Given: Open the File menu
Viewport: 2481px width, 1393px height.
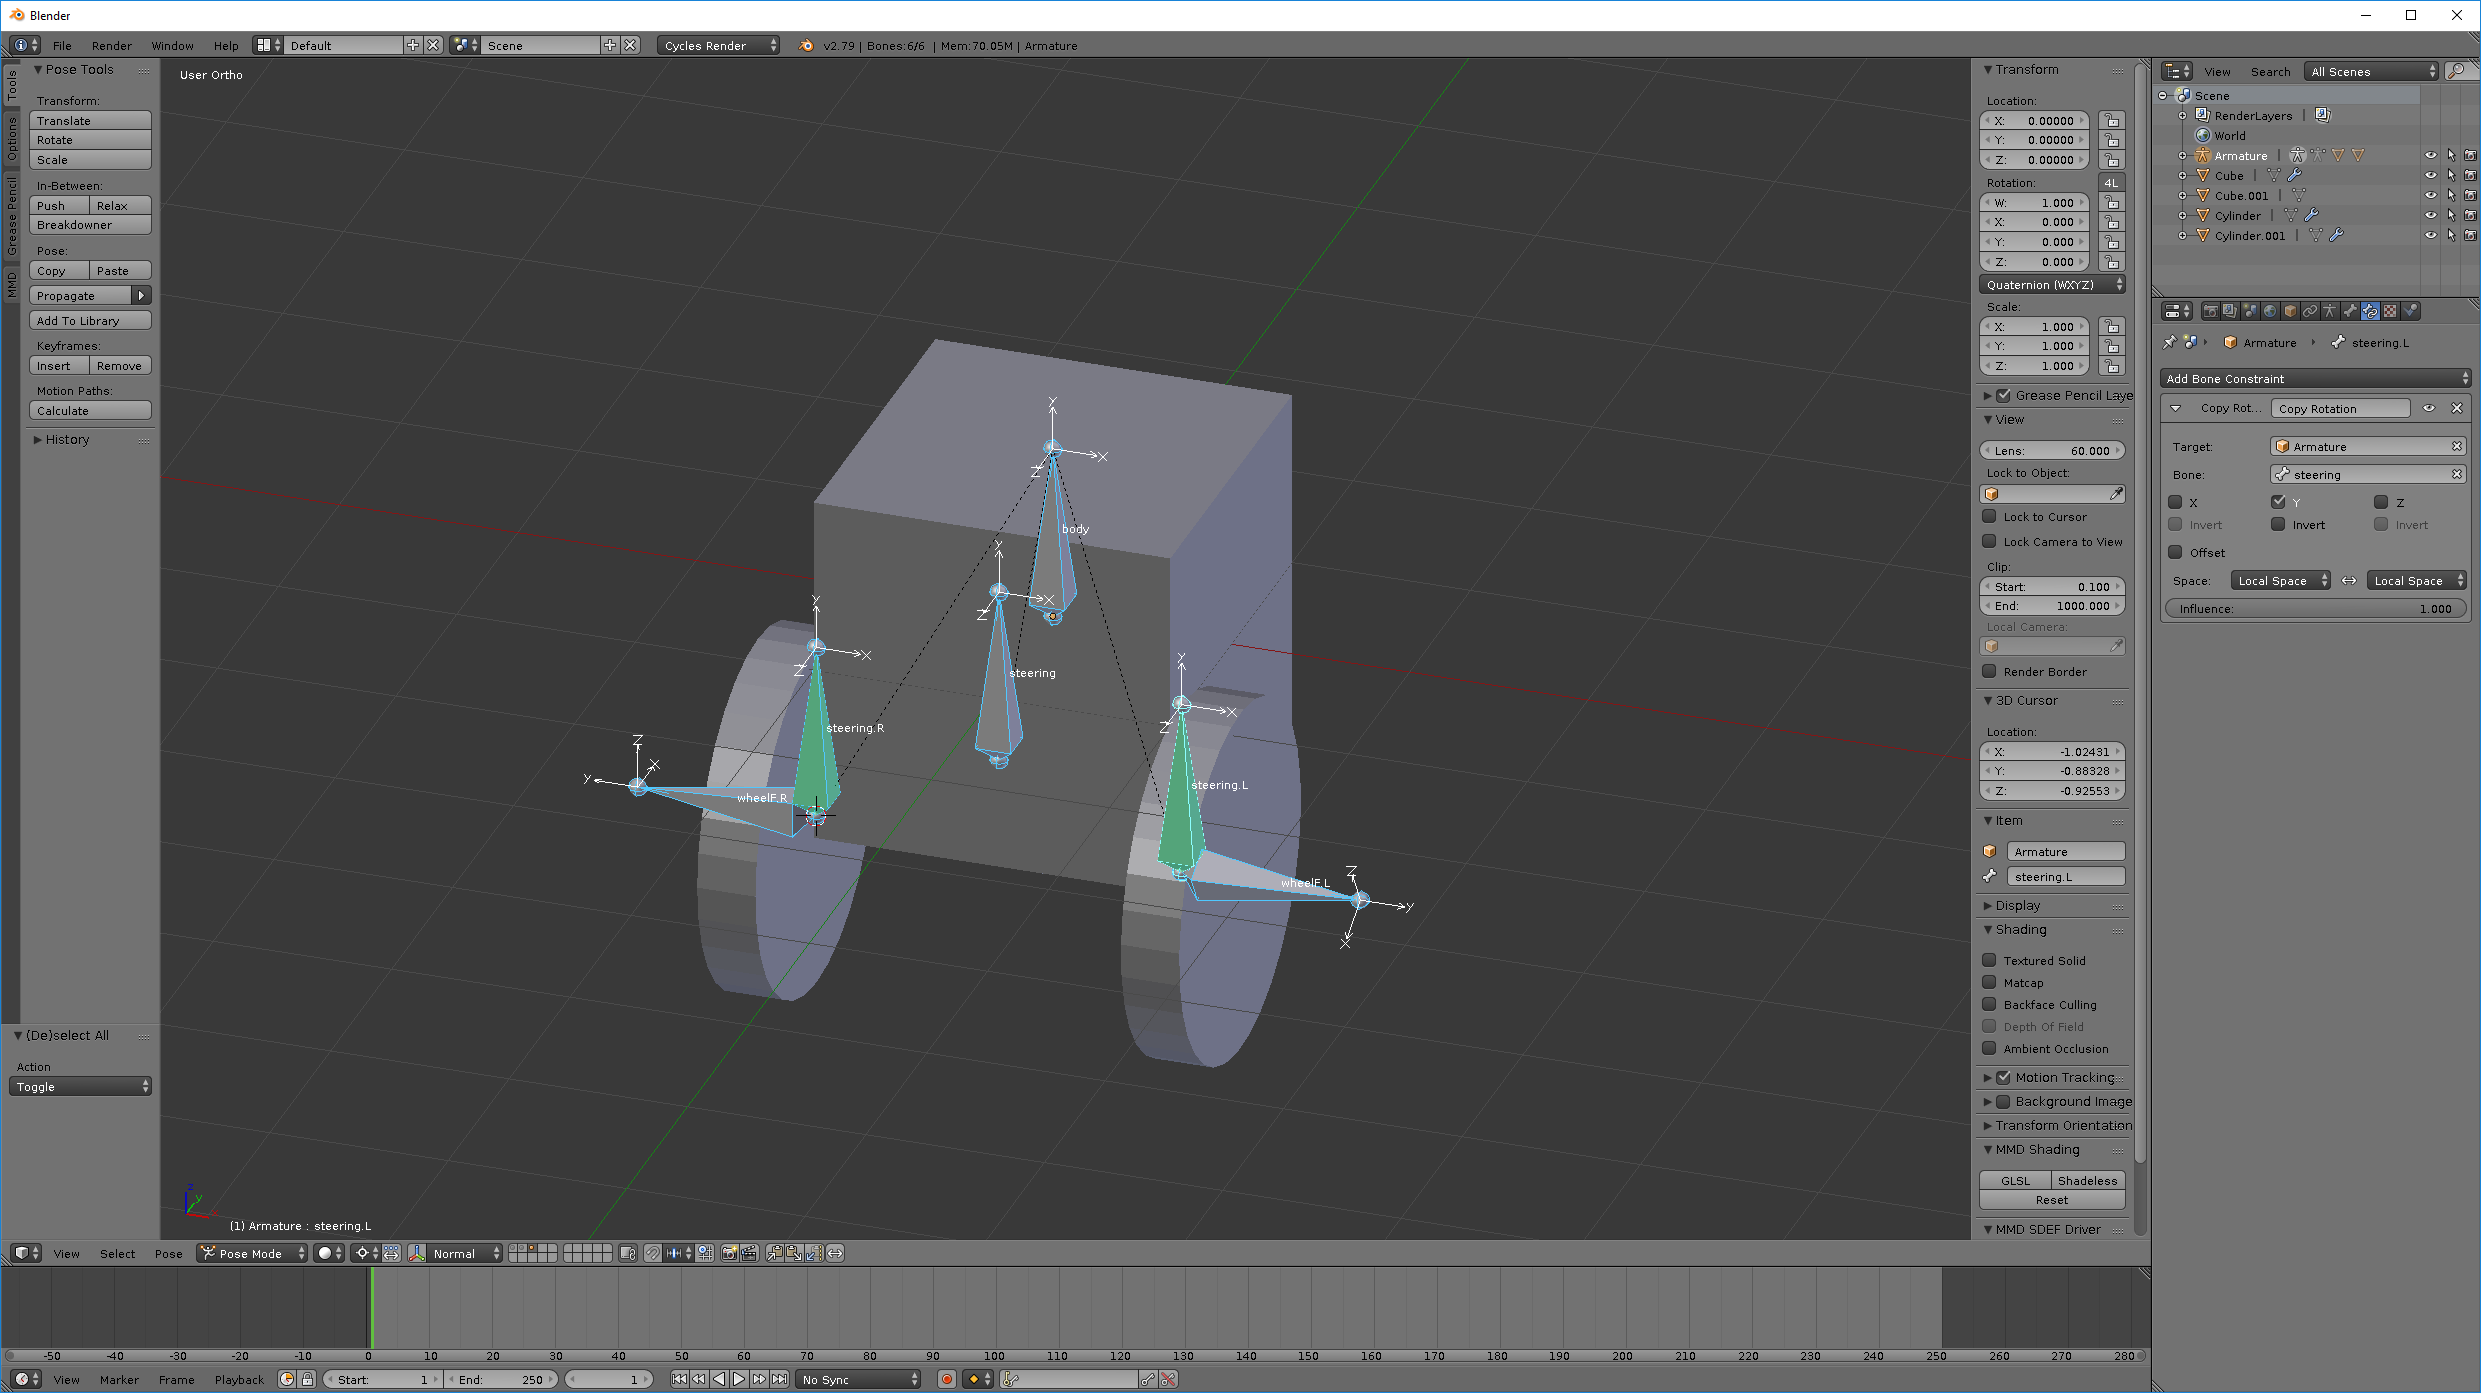Looking at the screenshot, I should tap(62, 45).
